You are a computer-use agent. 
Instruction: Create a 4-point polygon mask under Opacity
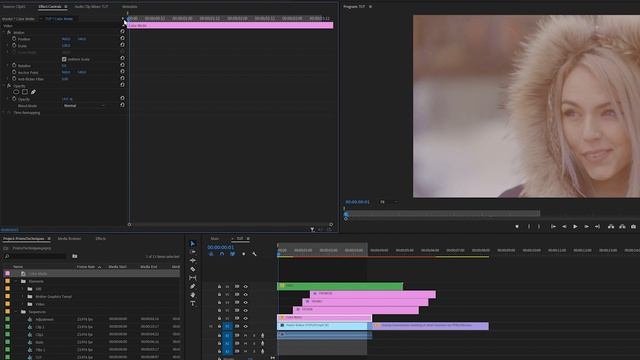(x=25, y=92)
